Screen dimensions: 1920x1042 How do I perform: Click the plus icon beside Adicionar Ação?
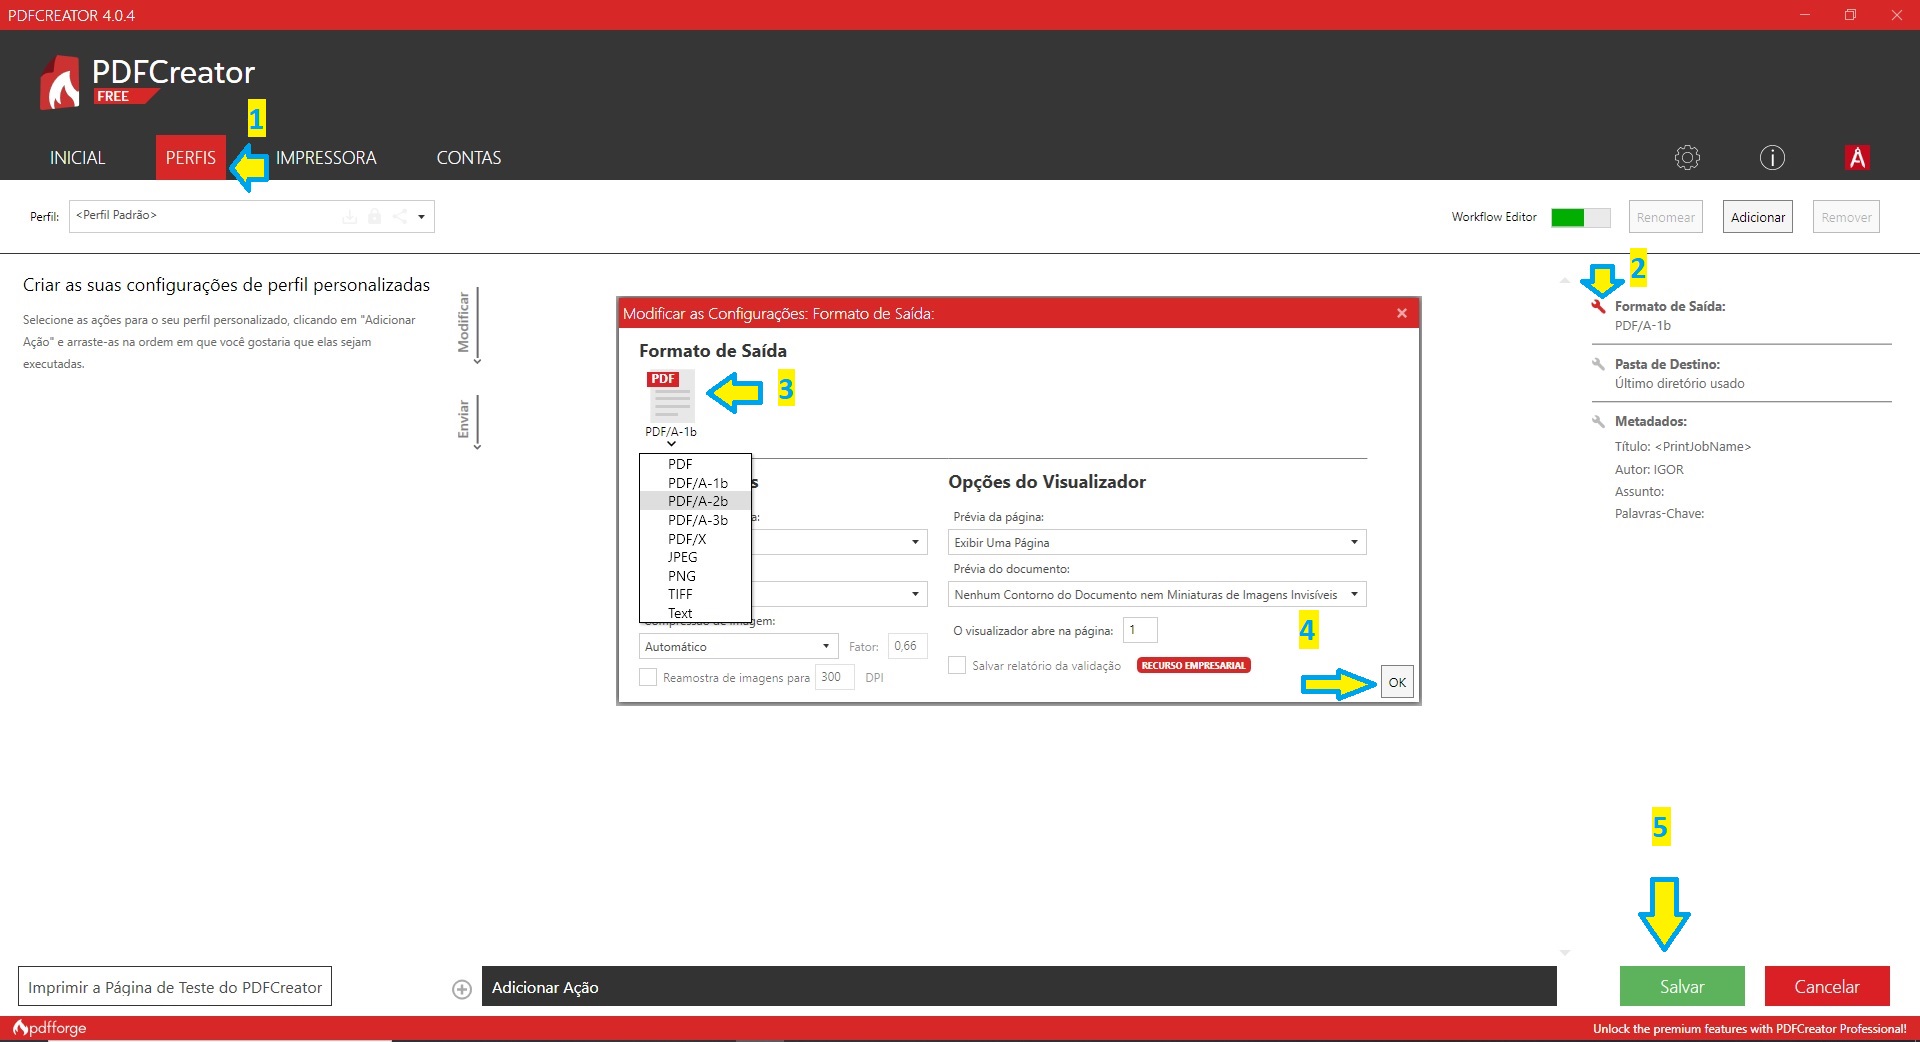(462, 989)
